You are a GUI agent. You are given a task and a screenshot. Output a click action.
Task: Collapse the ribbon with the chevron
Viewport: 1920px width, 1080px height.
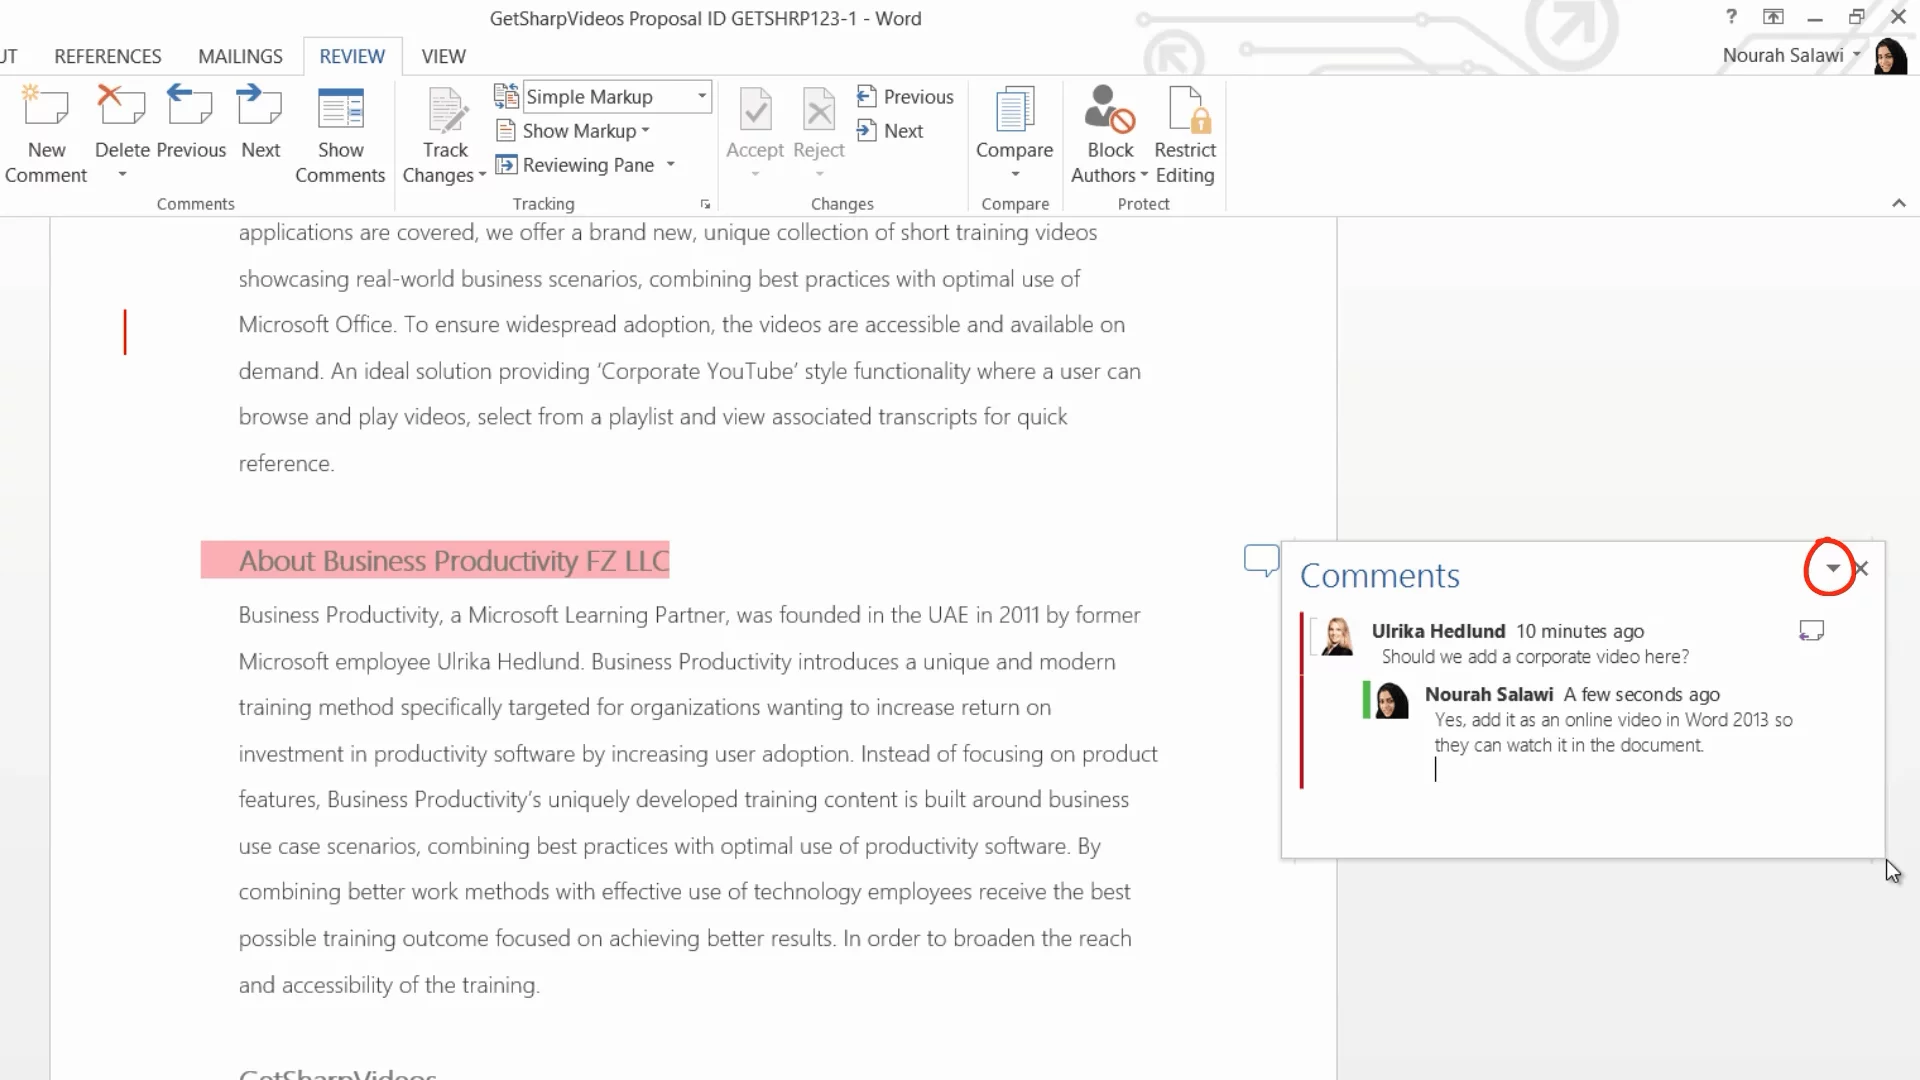coord(1898,203)
